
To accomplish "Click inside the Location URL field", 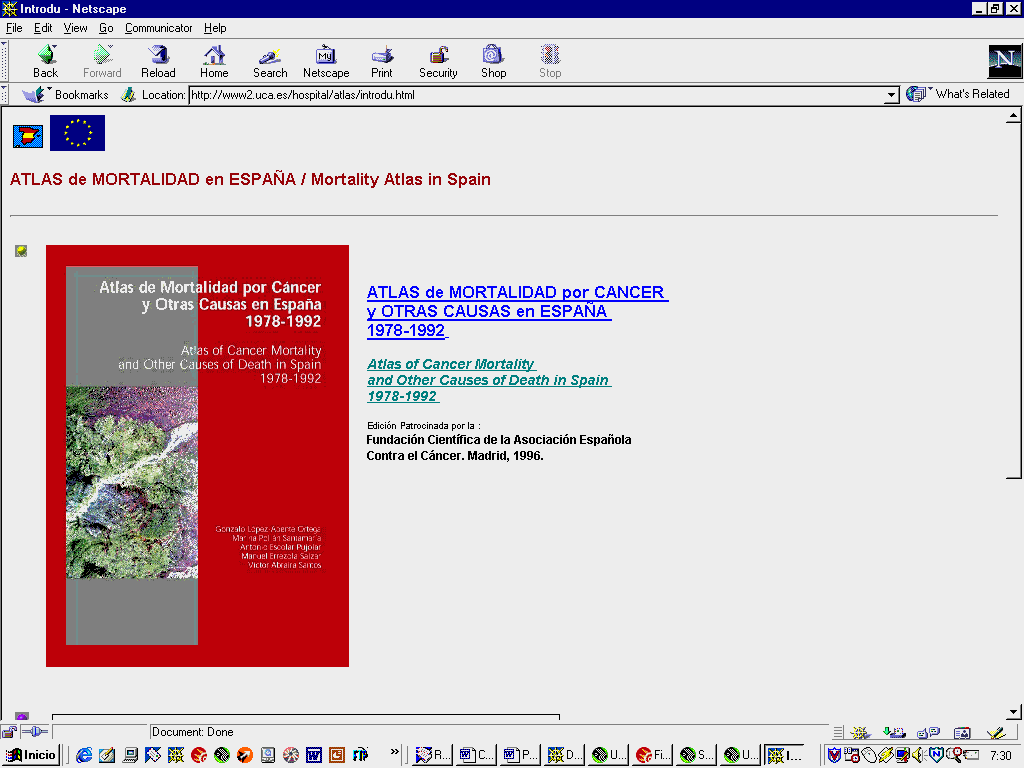I will [535, 95].
